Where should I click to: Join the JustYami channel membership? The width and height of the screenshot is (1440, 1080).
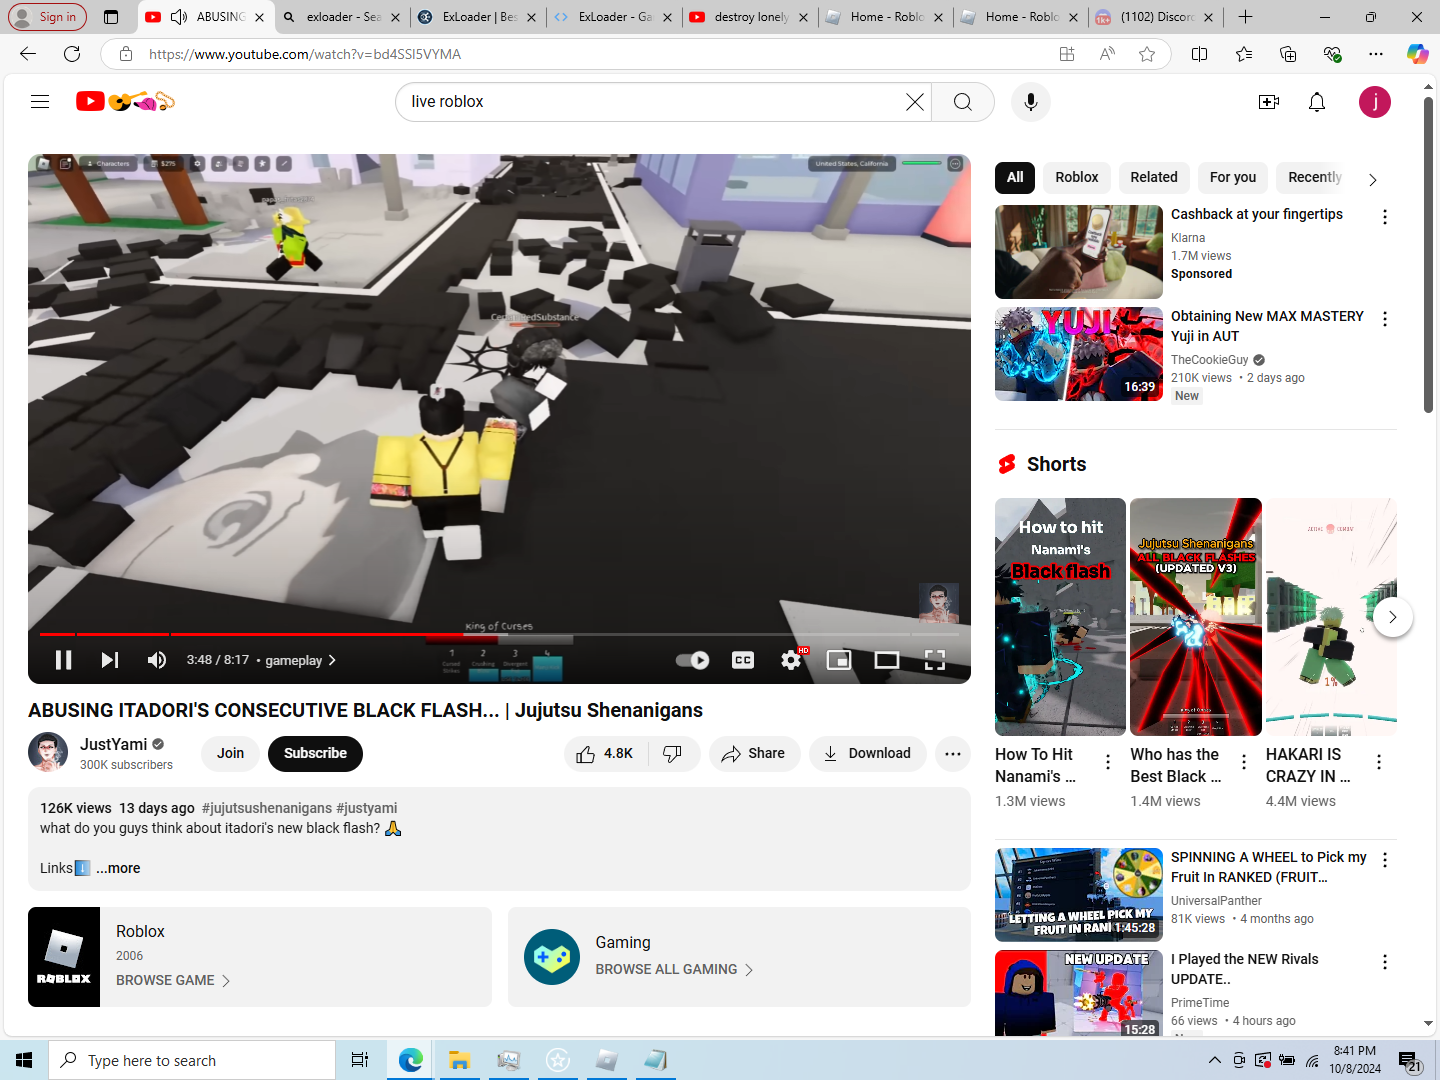click(231, 754)
